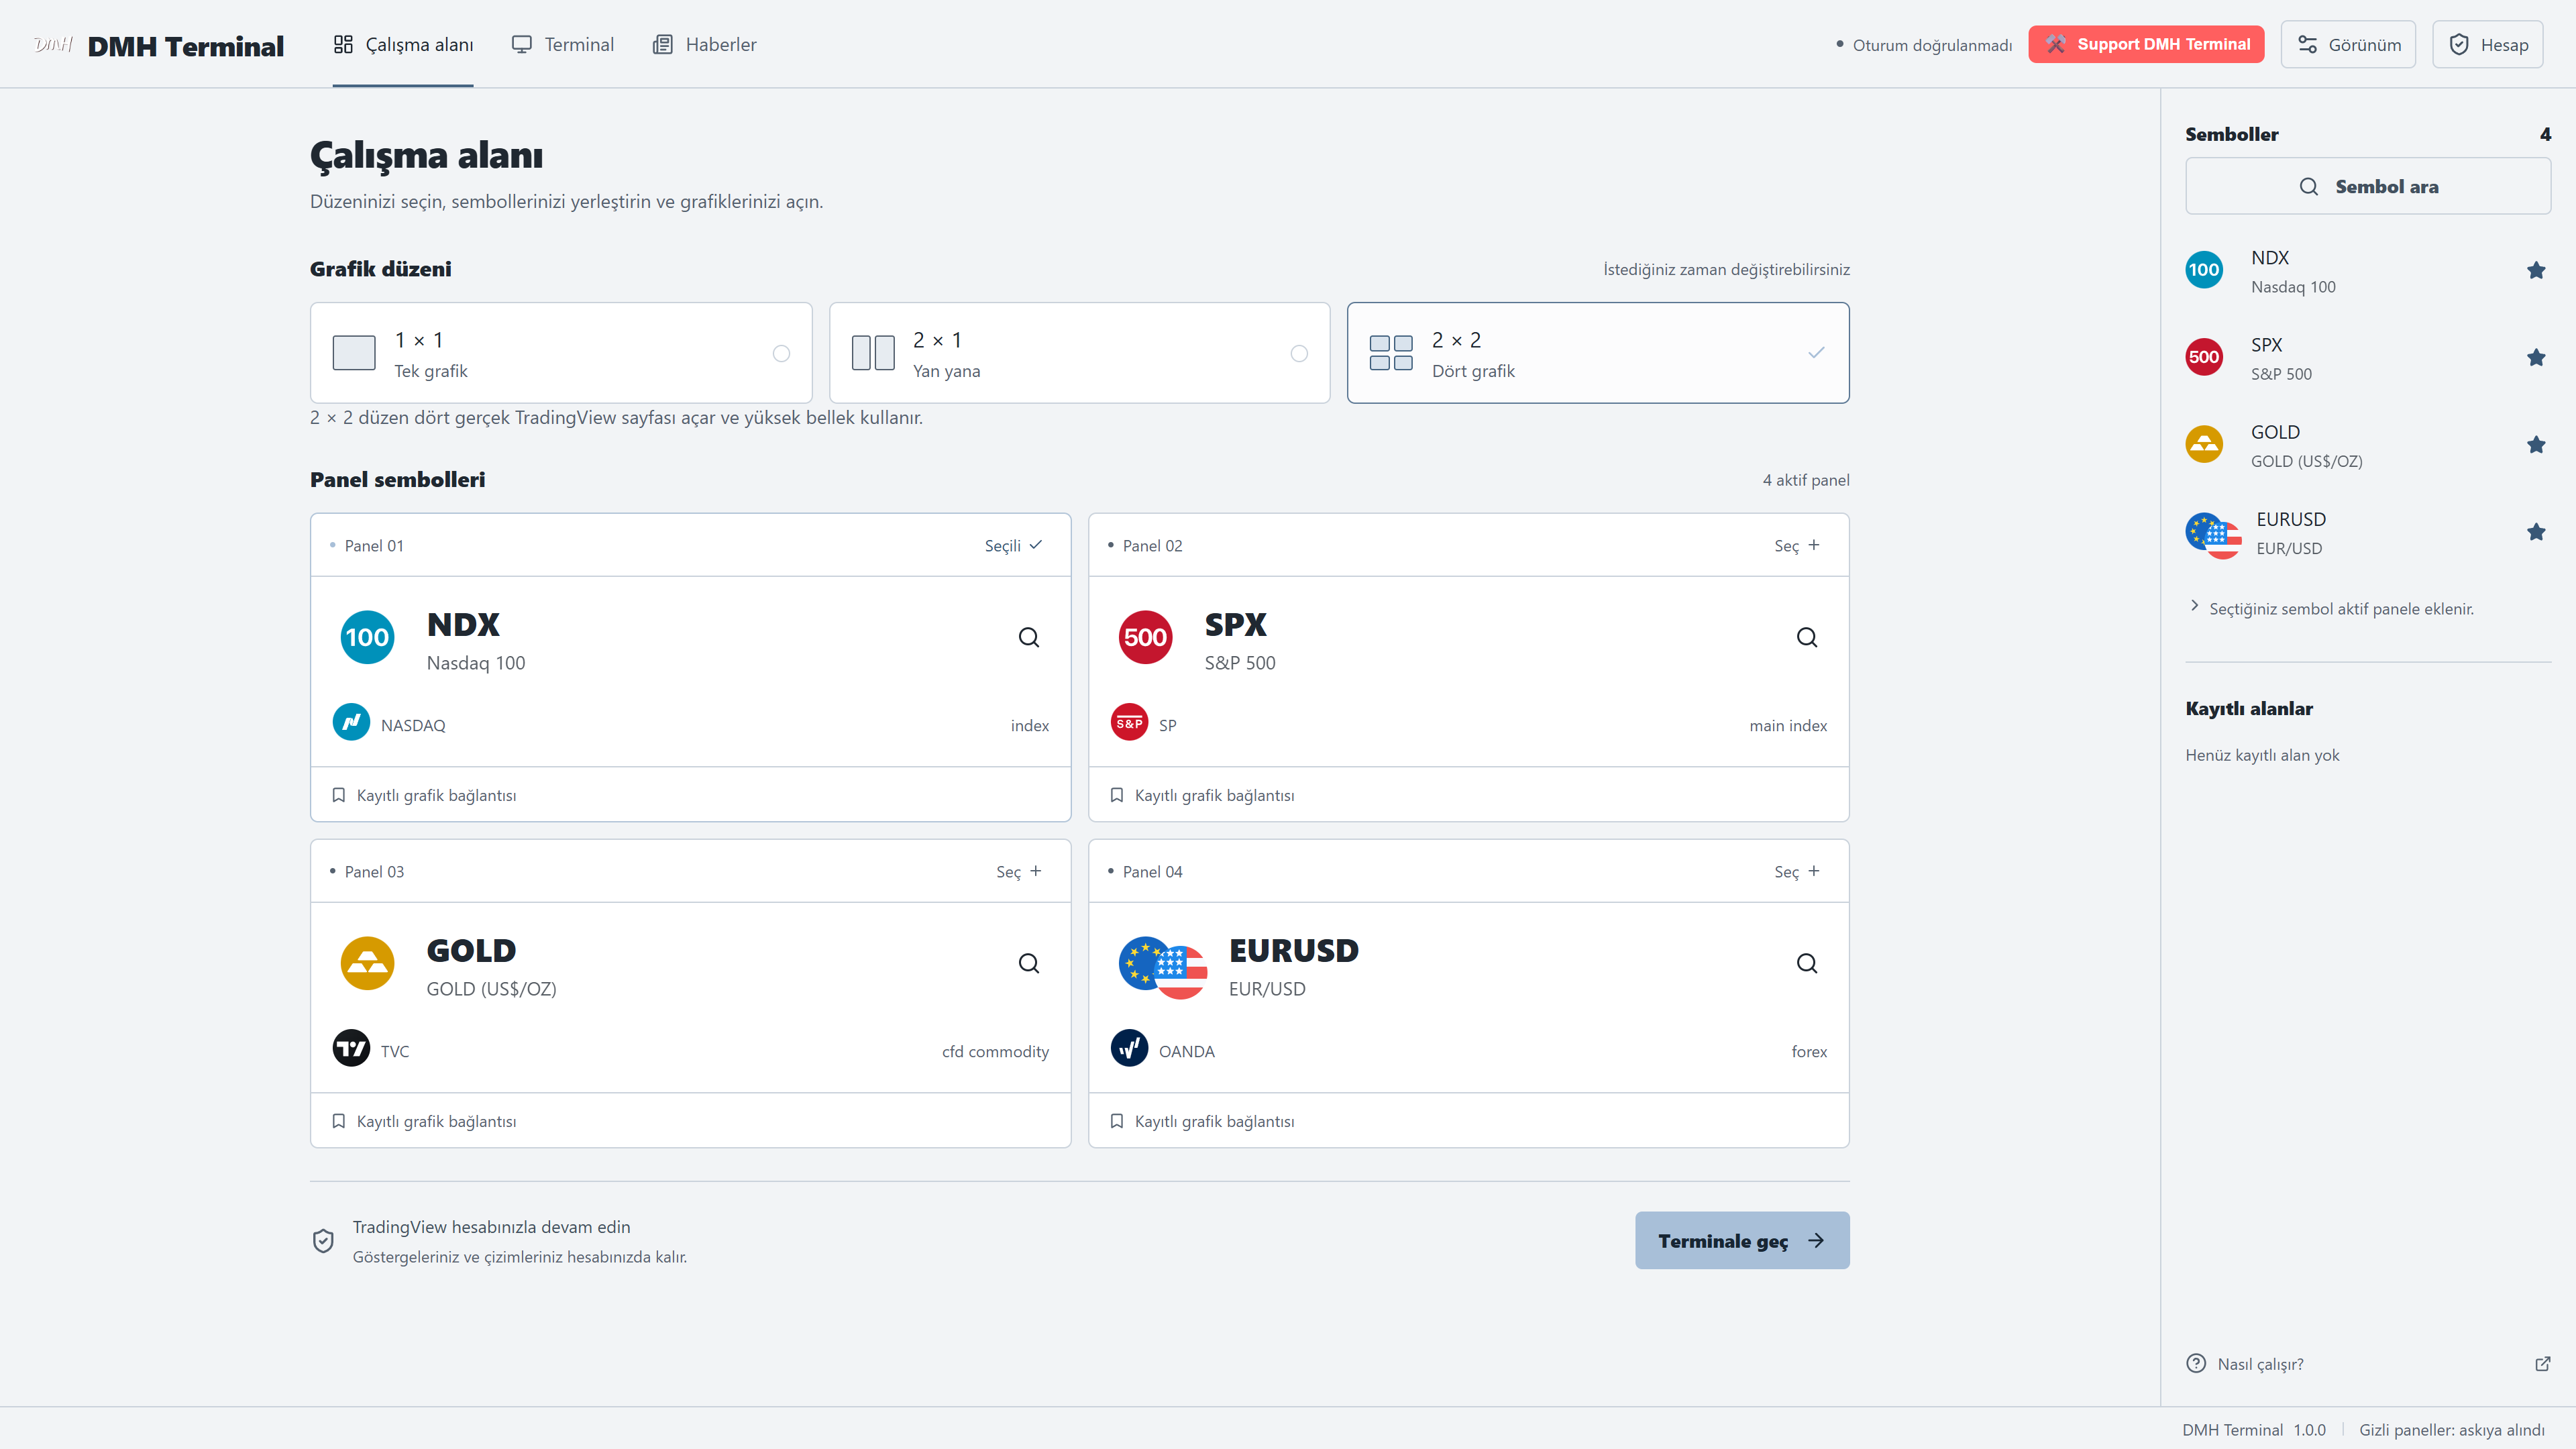Choose the 2 × 1 Yan yana layout

click(x=1079, y=353)
